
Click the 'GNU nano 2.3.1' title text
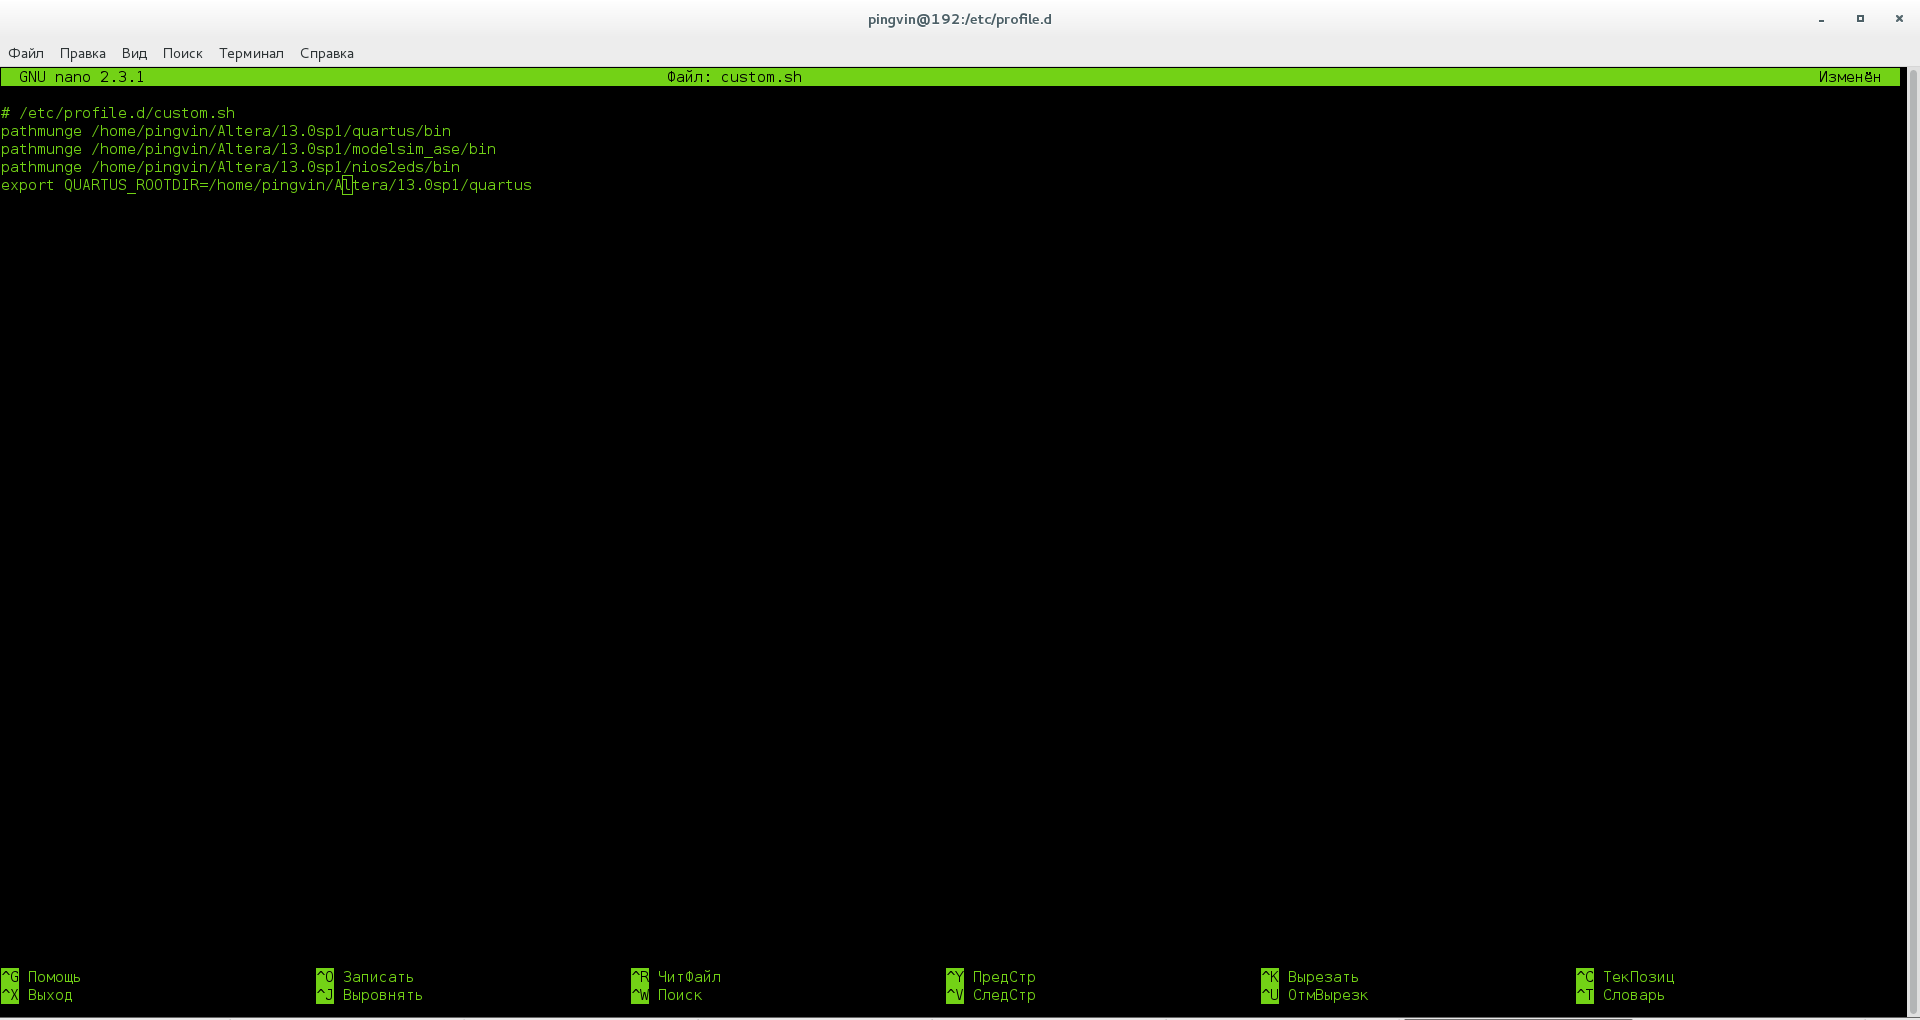(x=81, y=77)
